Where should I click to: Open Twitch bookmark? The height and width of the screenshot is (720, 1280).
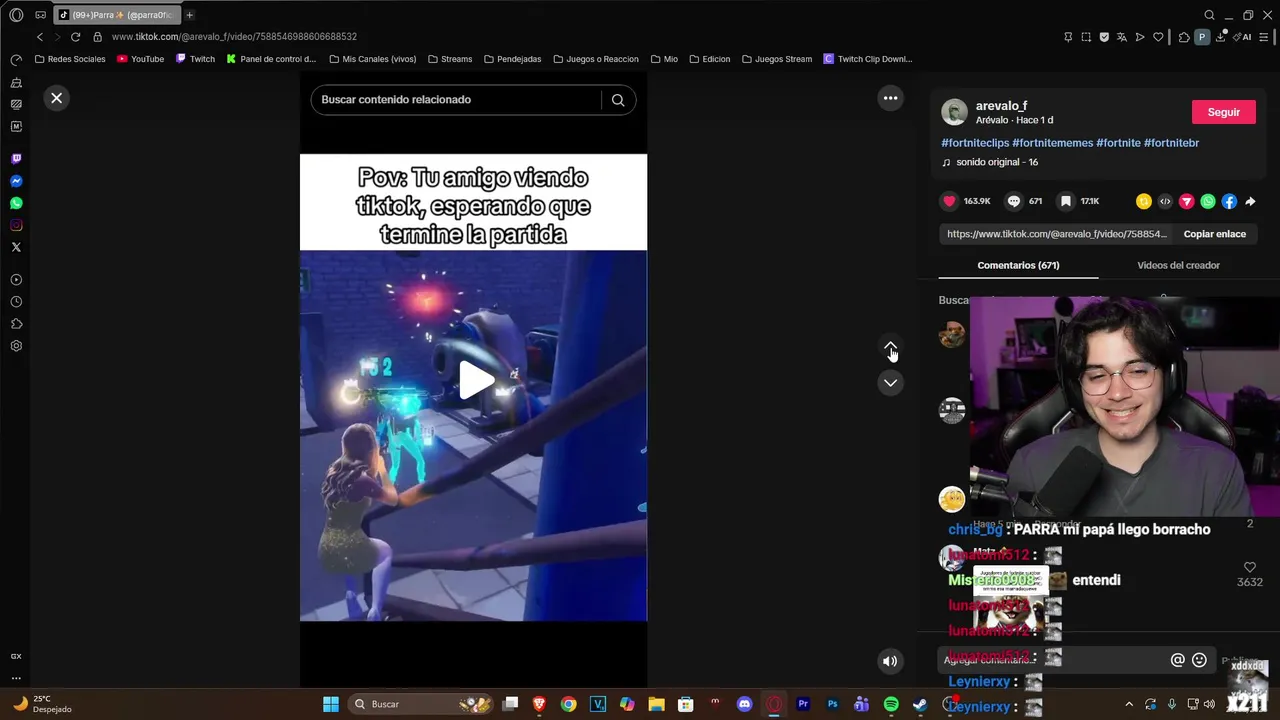point(195,59)
